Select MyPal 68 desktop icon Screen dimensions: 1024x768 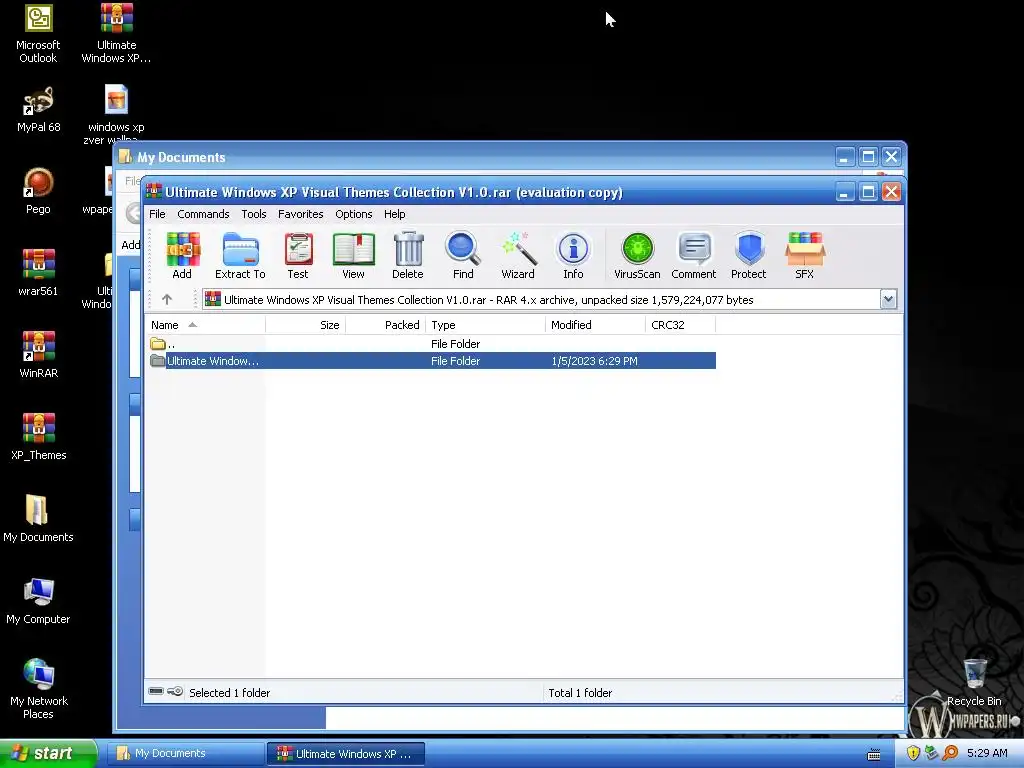(39, 110)
